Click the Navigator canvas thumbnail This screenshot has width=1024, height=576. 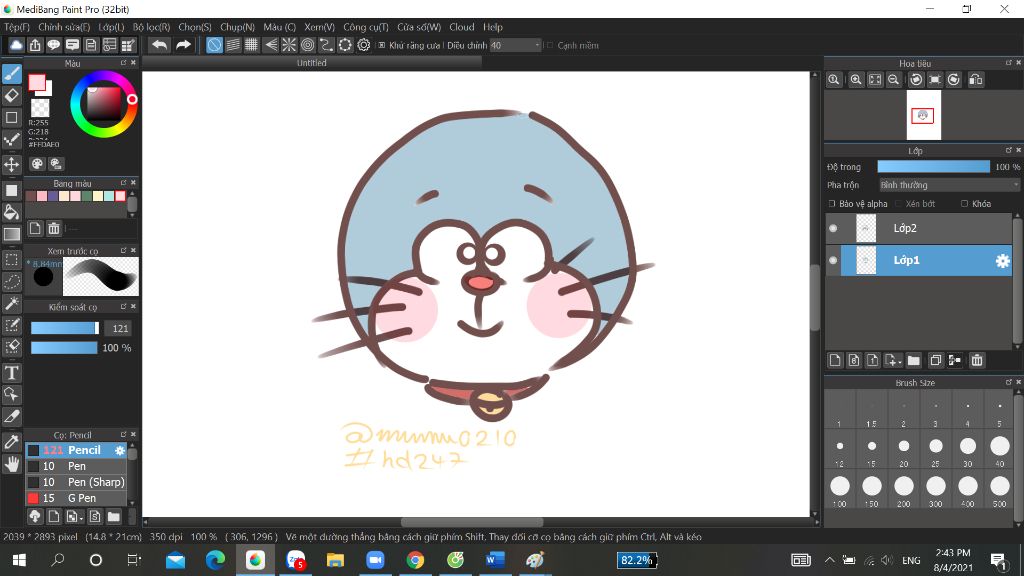(923, 116)
